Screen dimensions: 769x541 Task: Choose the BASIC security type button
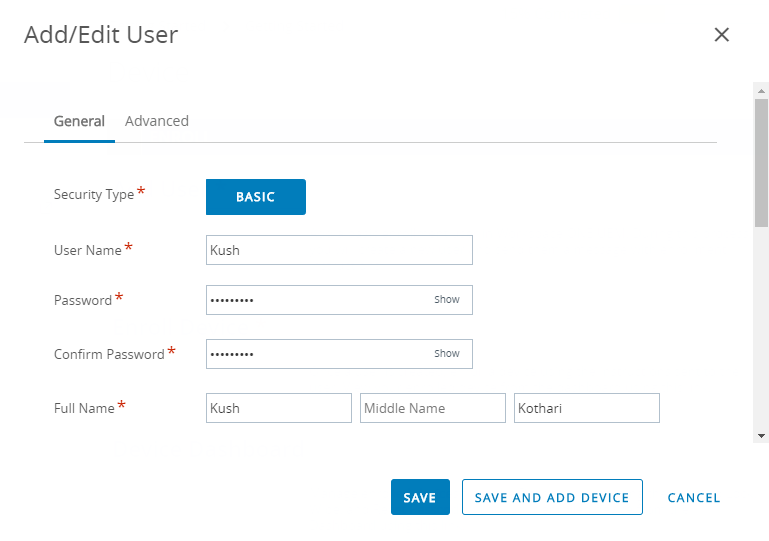pos(256,197)
